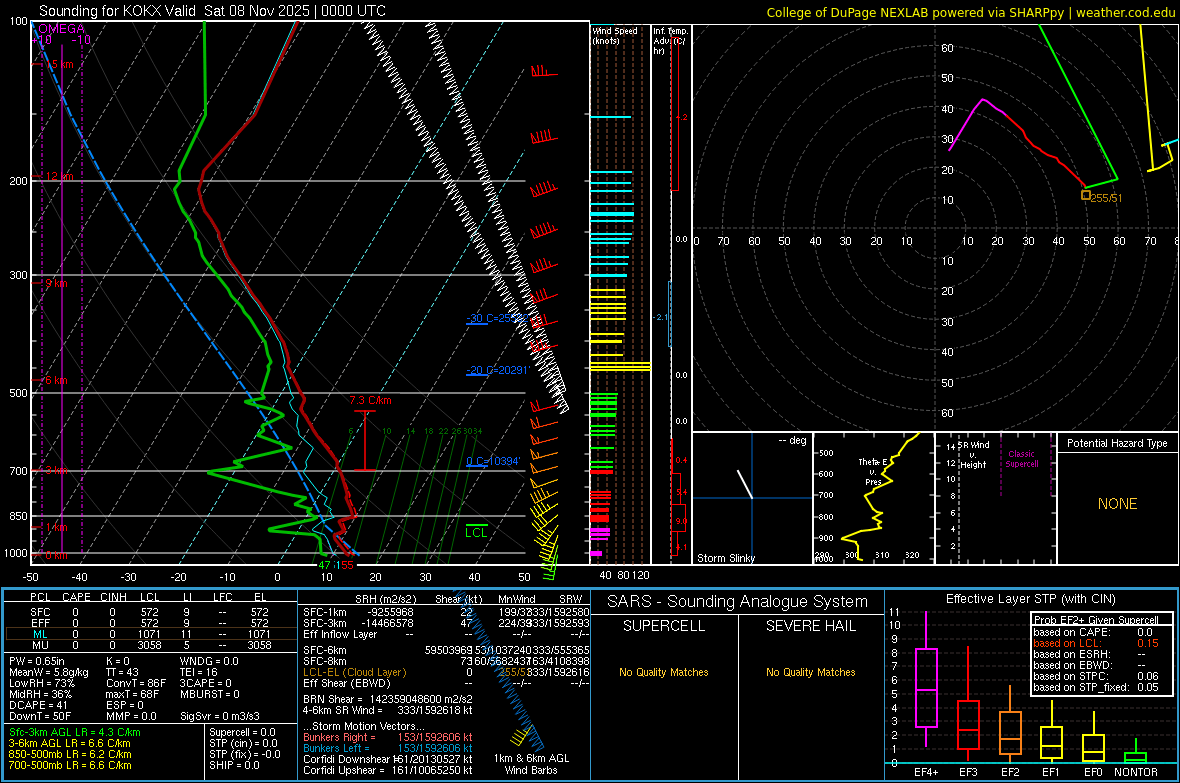Select the EFF parcel row in the table
The height and width of the screenshot is (783, 1180).
[151, 623]
